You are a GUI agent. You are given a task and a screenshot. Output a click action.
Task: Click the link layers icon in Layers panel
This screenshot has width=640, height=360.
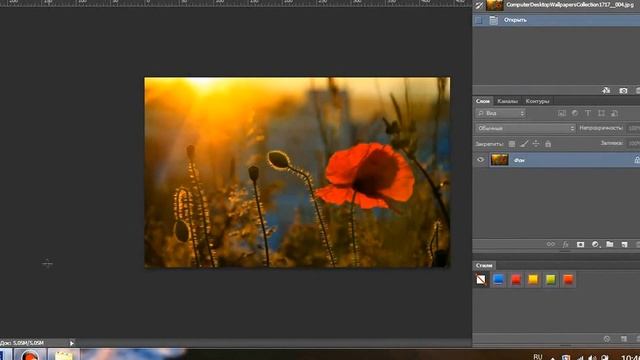tap(551, 244)
